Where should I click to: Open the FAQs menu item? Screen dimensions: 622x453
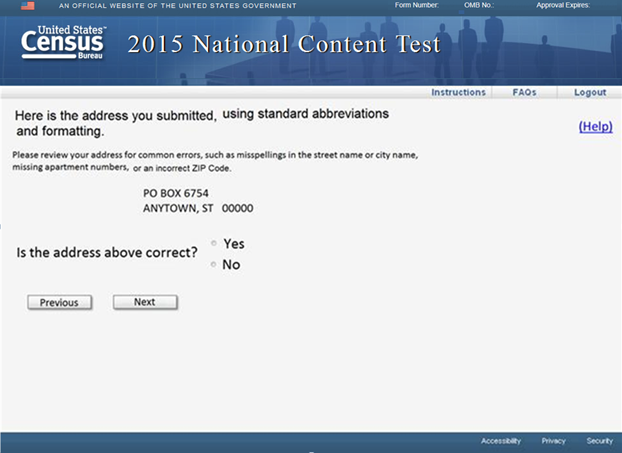click(x=524, y=92)
